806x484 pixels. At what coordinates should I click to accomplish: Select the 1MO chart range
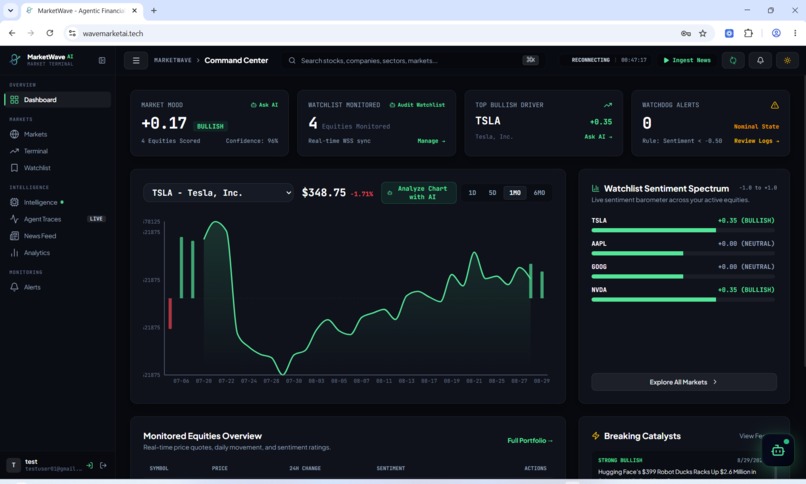(x=515, y=193)
